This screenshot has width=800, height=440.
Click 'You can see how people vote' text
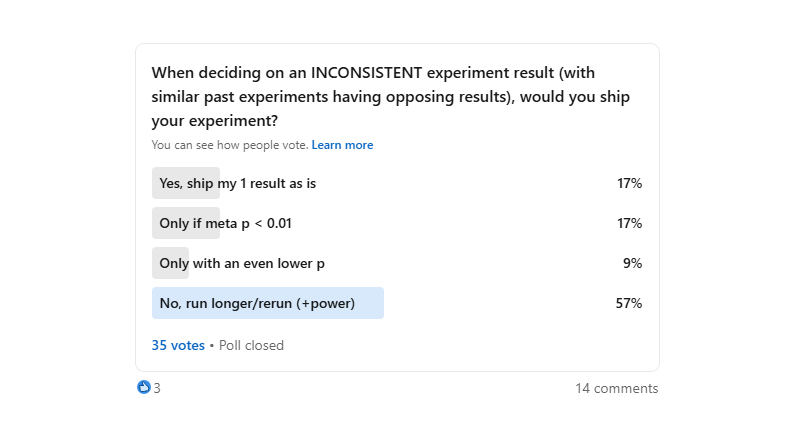(229, 145)
